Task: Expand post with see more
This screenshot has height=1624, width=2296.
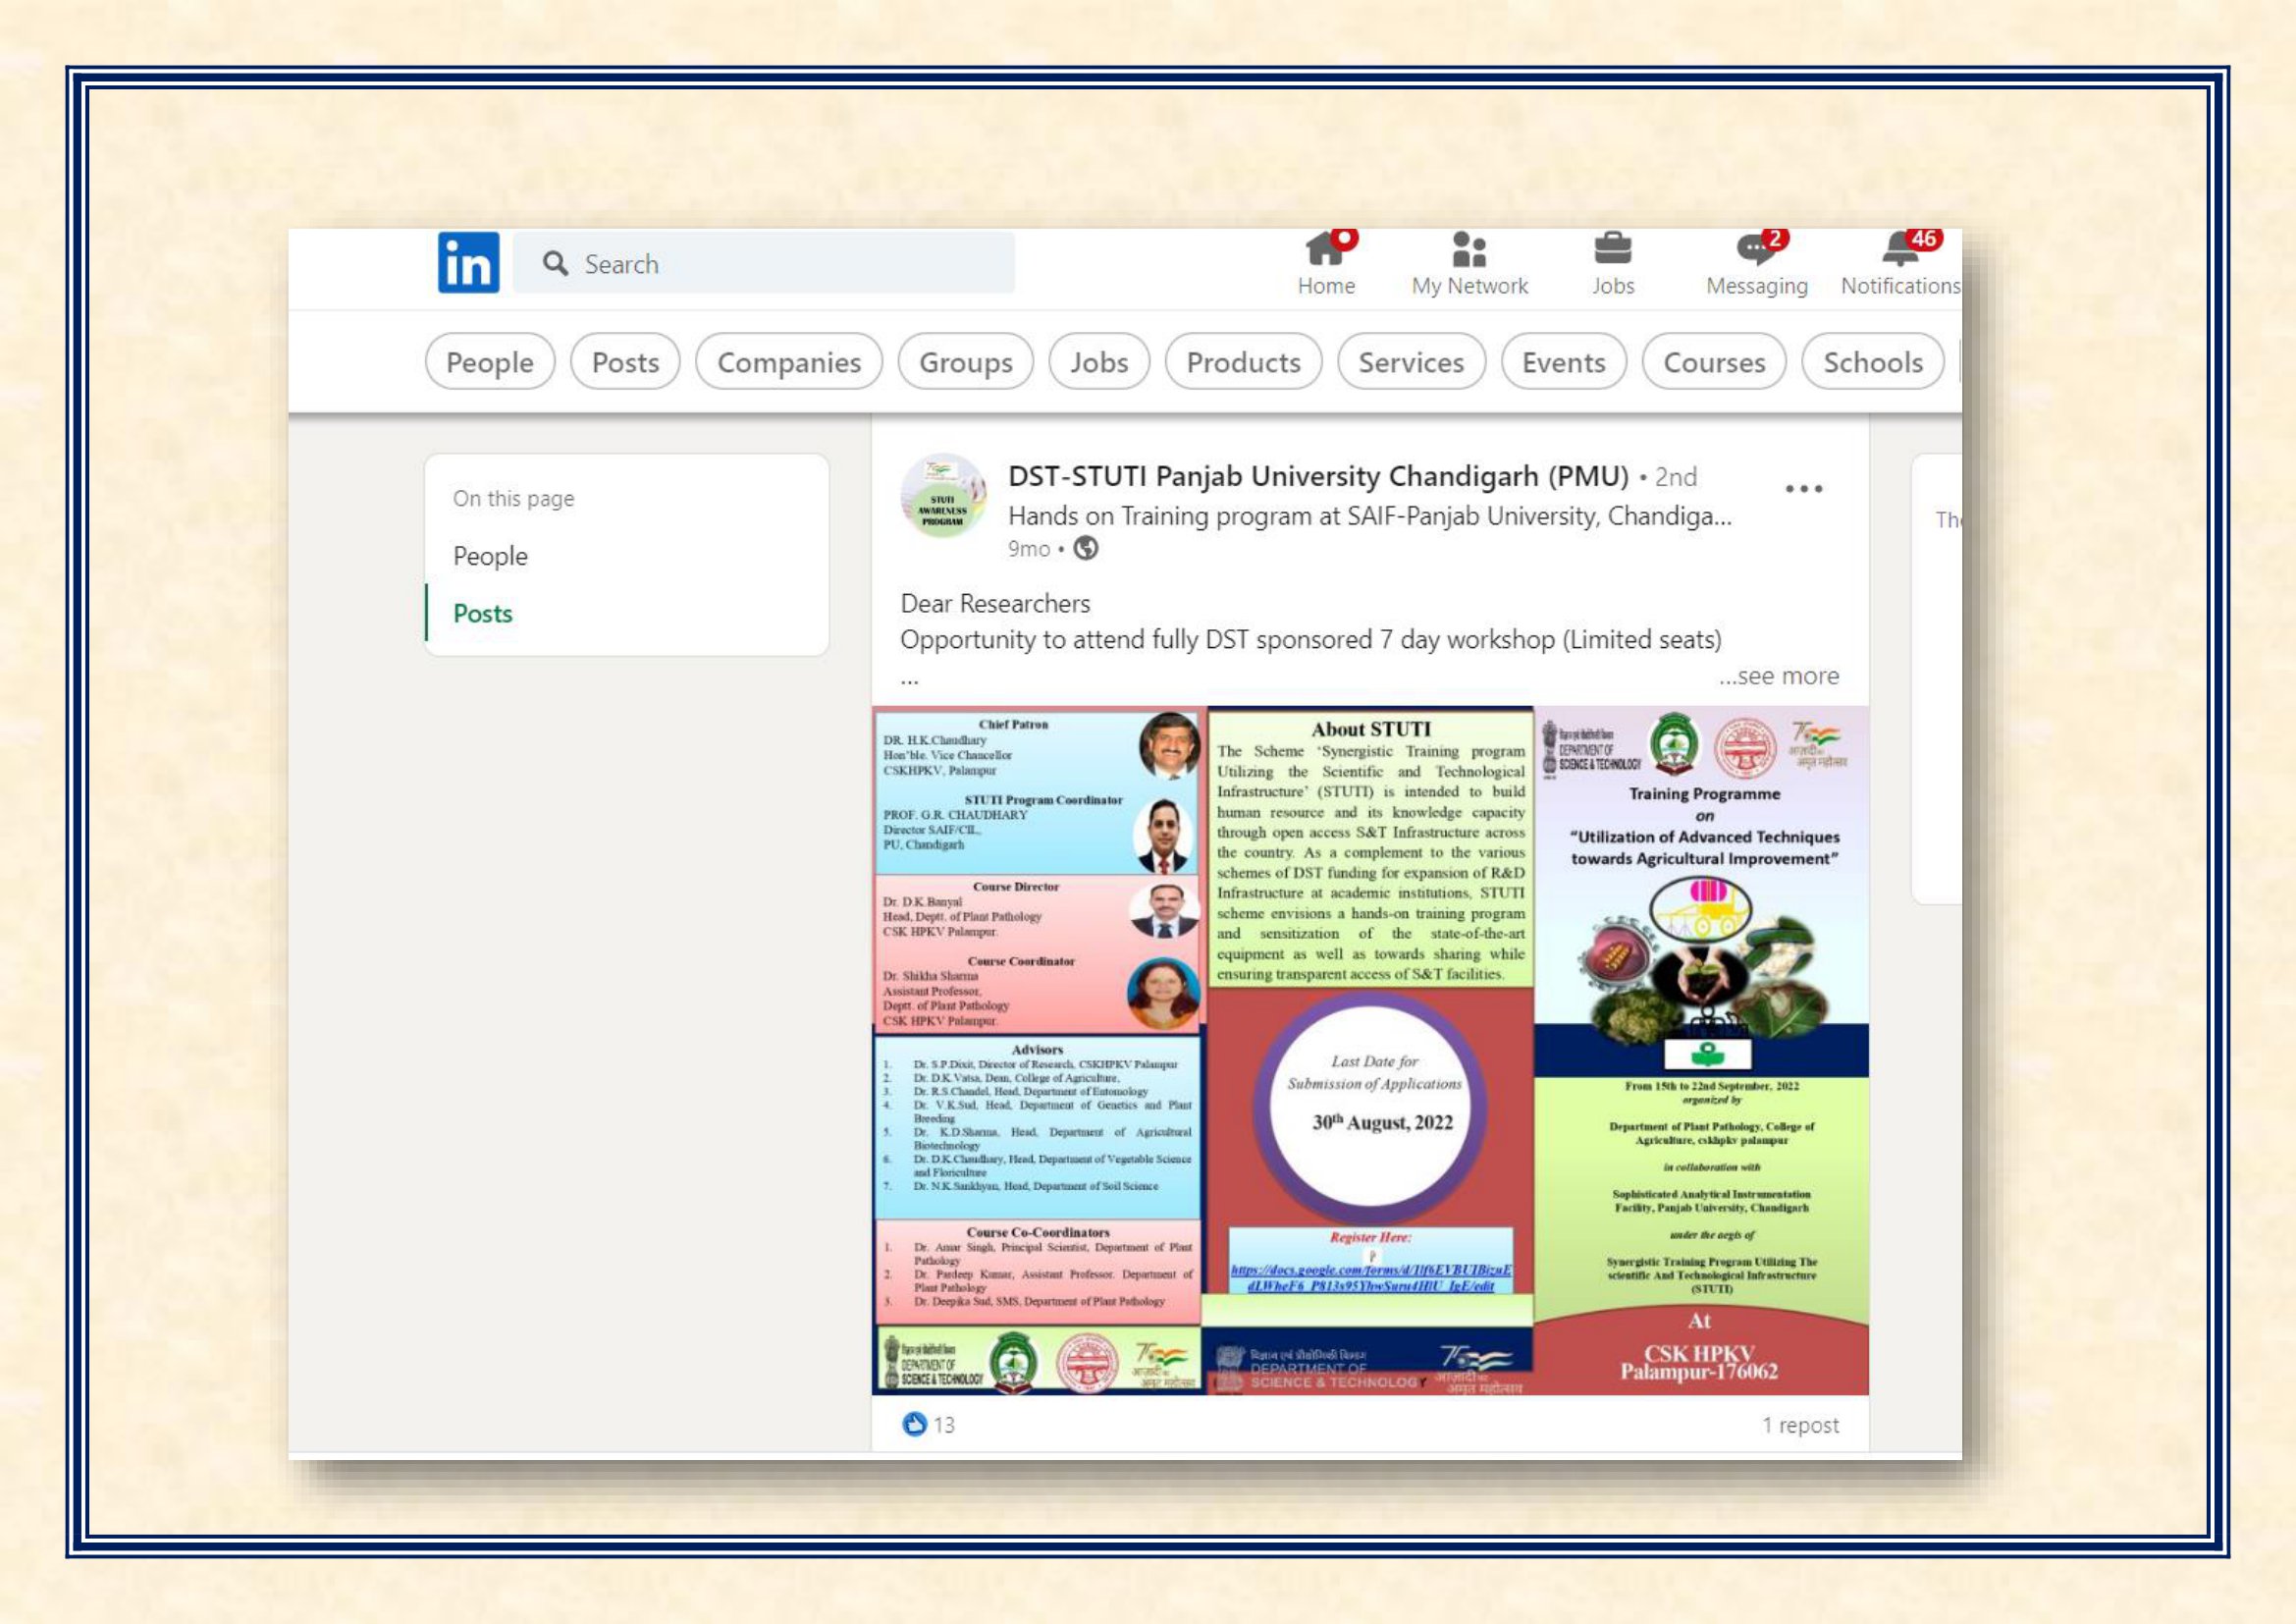Action: pyautogui.click(x=1778, y=676)
